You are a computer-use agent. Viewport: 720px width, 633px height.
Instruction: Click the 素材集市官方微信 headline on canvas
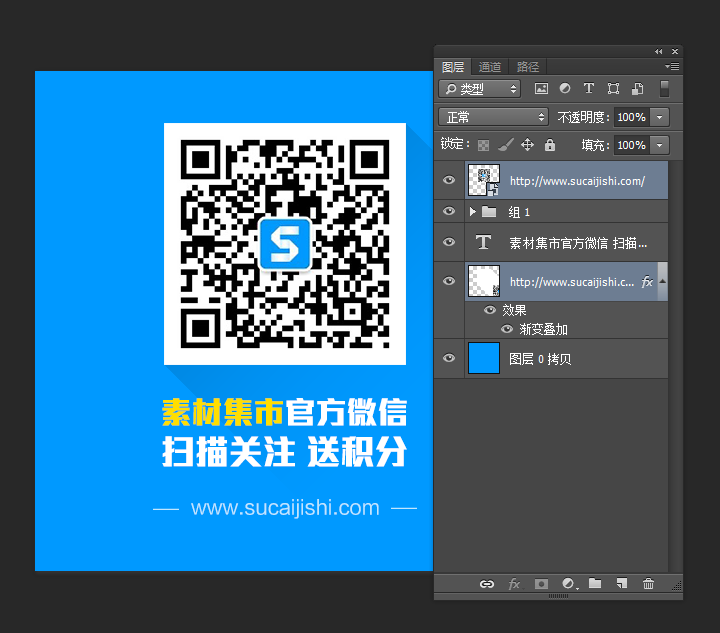pyautogui.click(x=285, y=412)
